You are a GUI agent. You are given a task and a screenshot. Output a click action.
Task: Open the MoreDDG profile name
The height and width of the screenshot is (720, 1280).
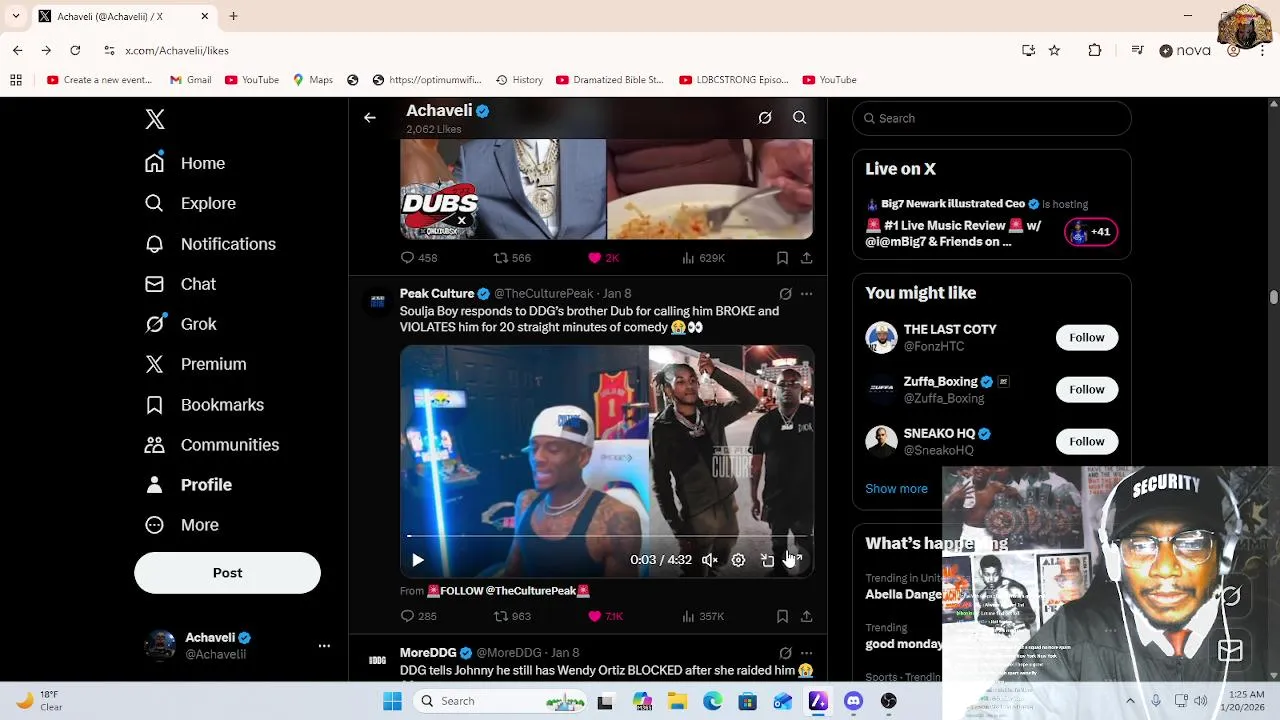pos(428,652)
